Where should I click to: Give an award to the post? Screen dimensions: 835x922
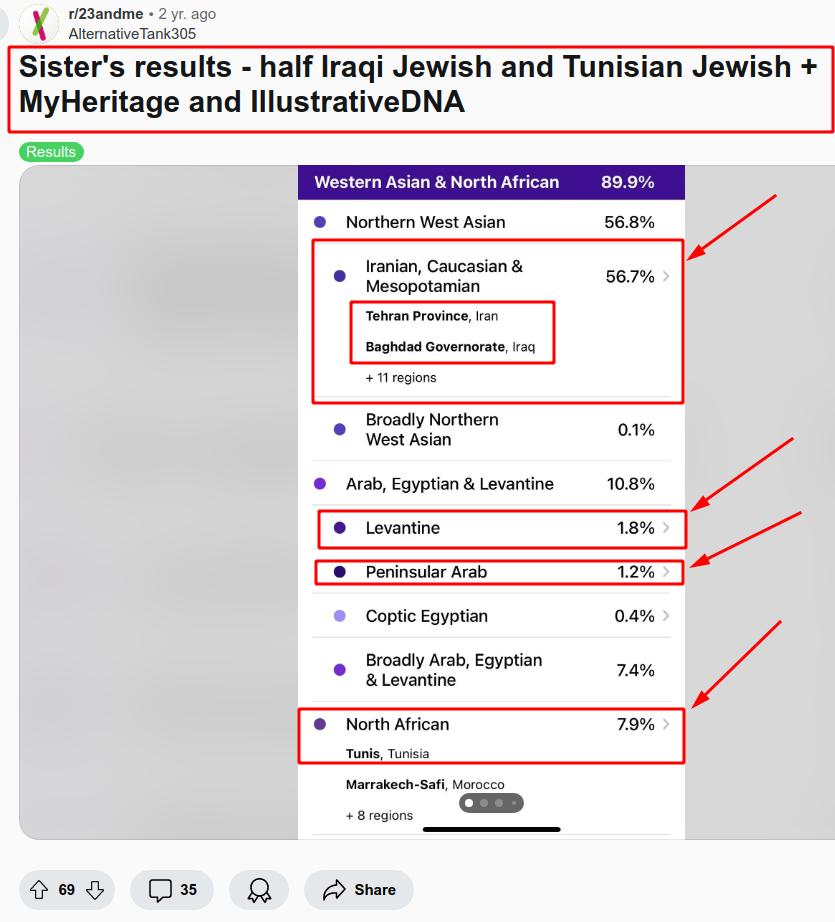click(259, 890)
